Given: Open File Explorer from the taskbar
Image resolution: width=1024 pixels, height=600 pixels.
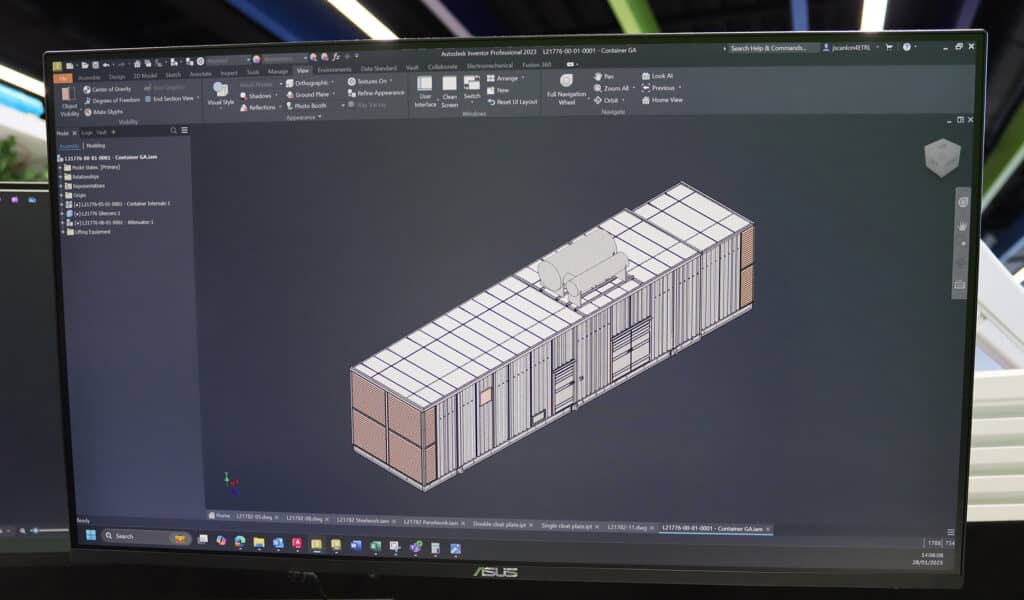Looking at the screenshot, I should pos(259,542).
